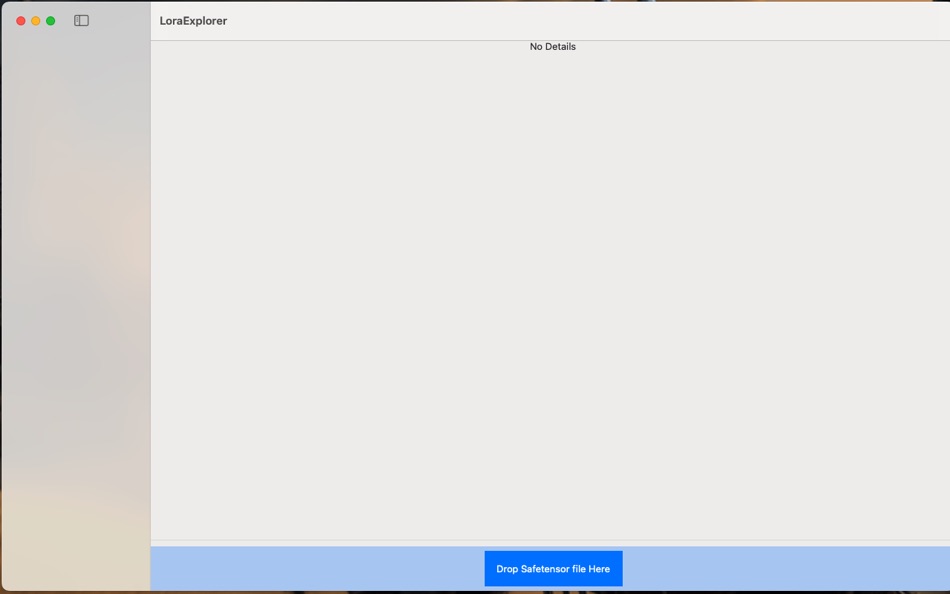Image resolution: width=950 pixels, height=594 pixels.
Task: Click the empty details pane
Action: tap(550, 300)
